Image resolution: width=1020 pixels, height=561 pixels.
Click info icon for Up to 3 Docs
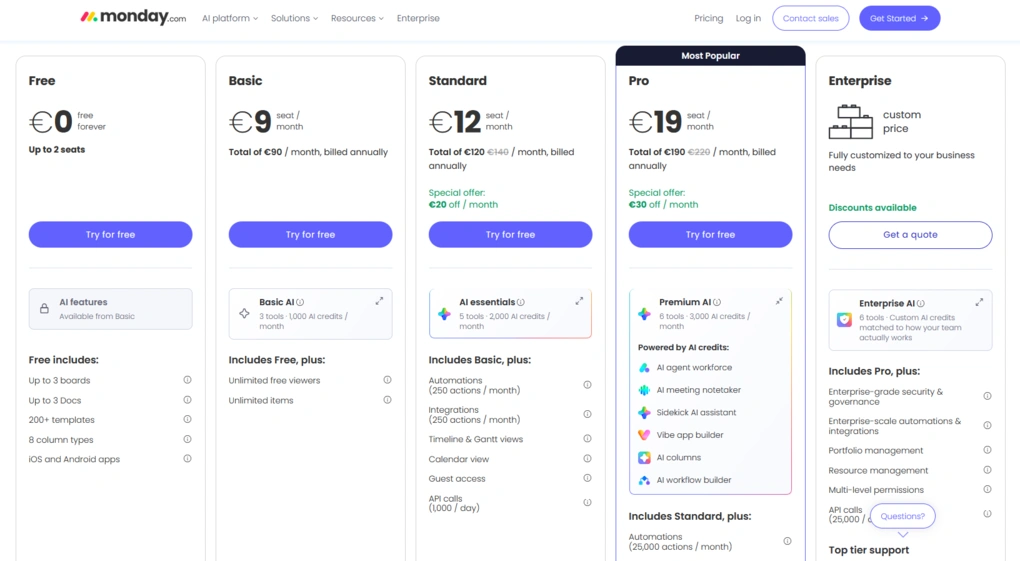click(187, 400)
